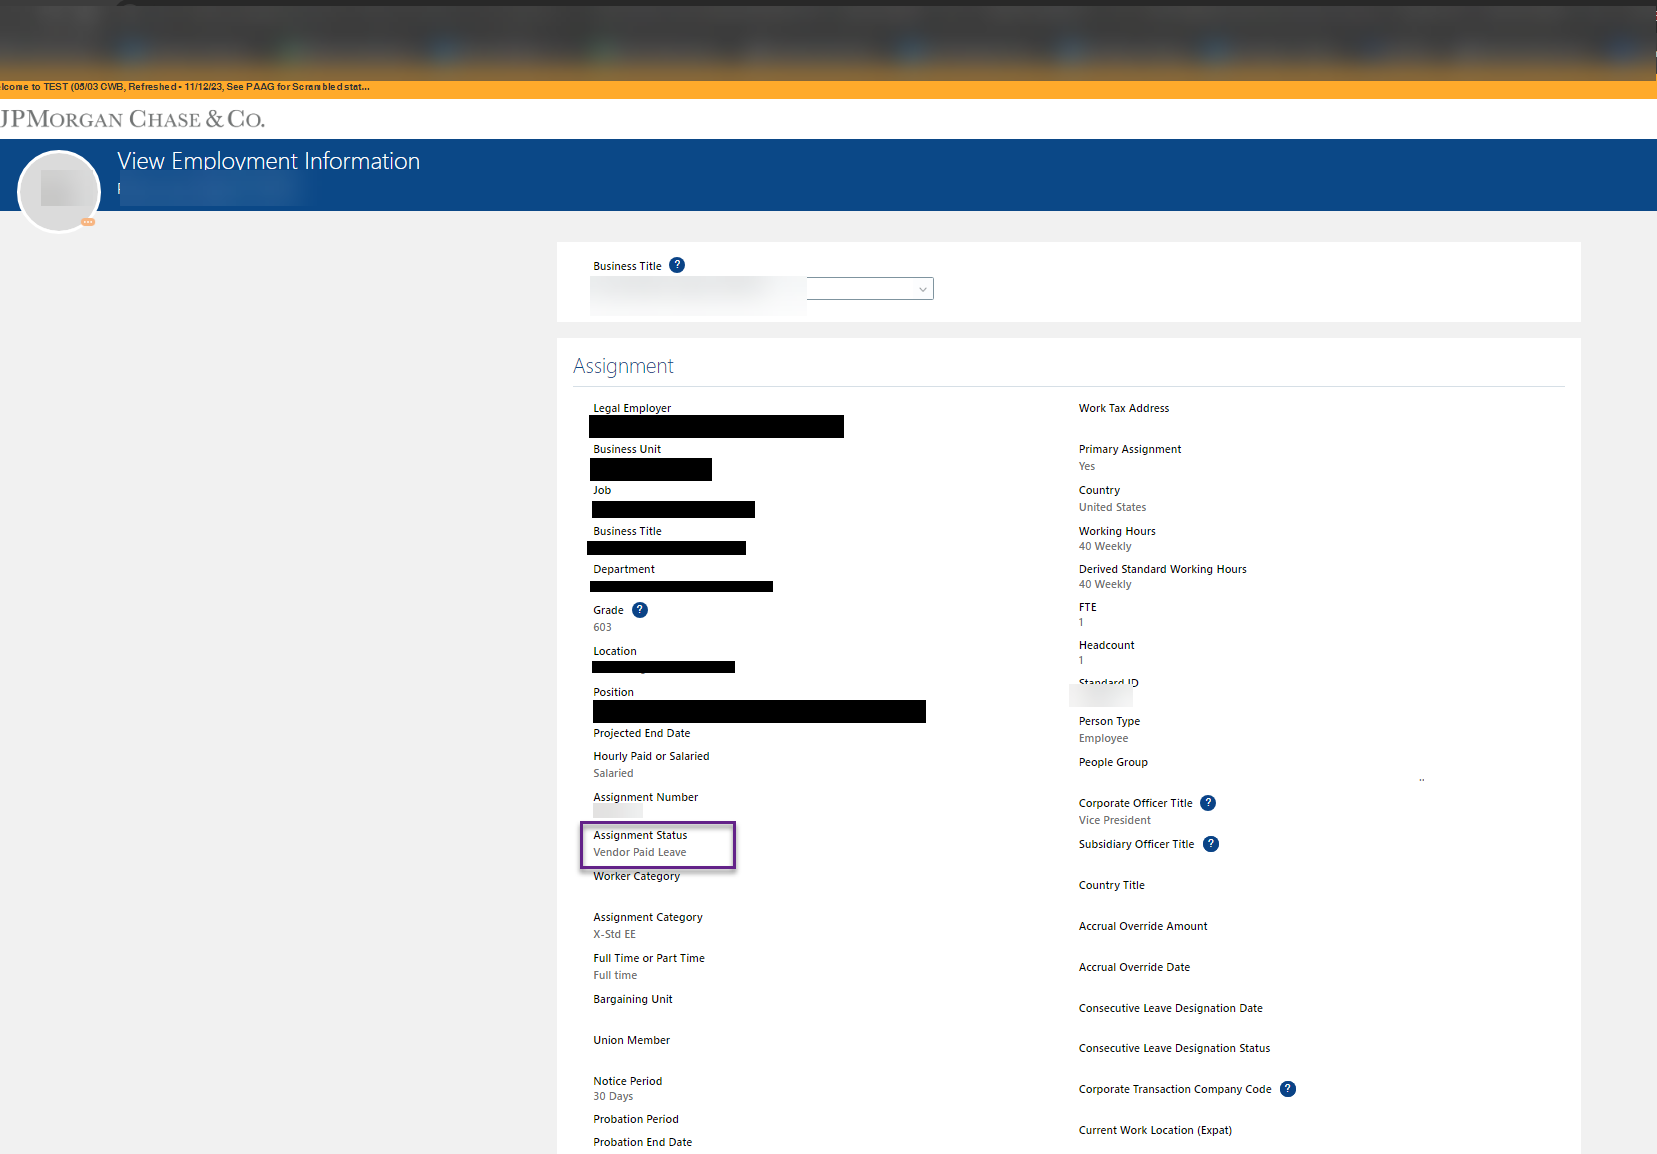Click the Work Tax Address label
The image size is (1657, 1154).
click(x=1124, y=408)
